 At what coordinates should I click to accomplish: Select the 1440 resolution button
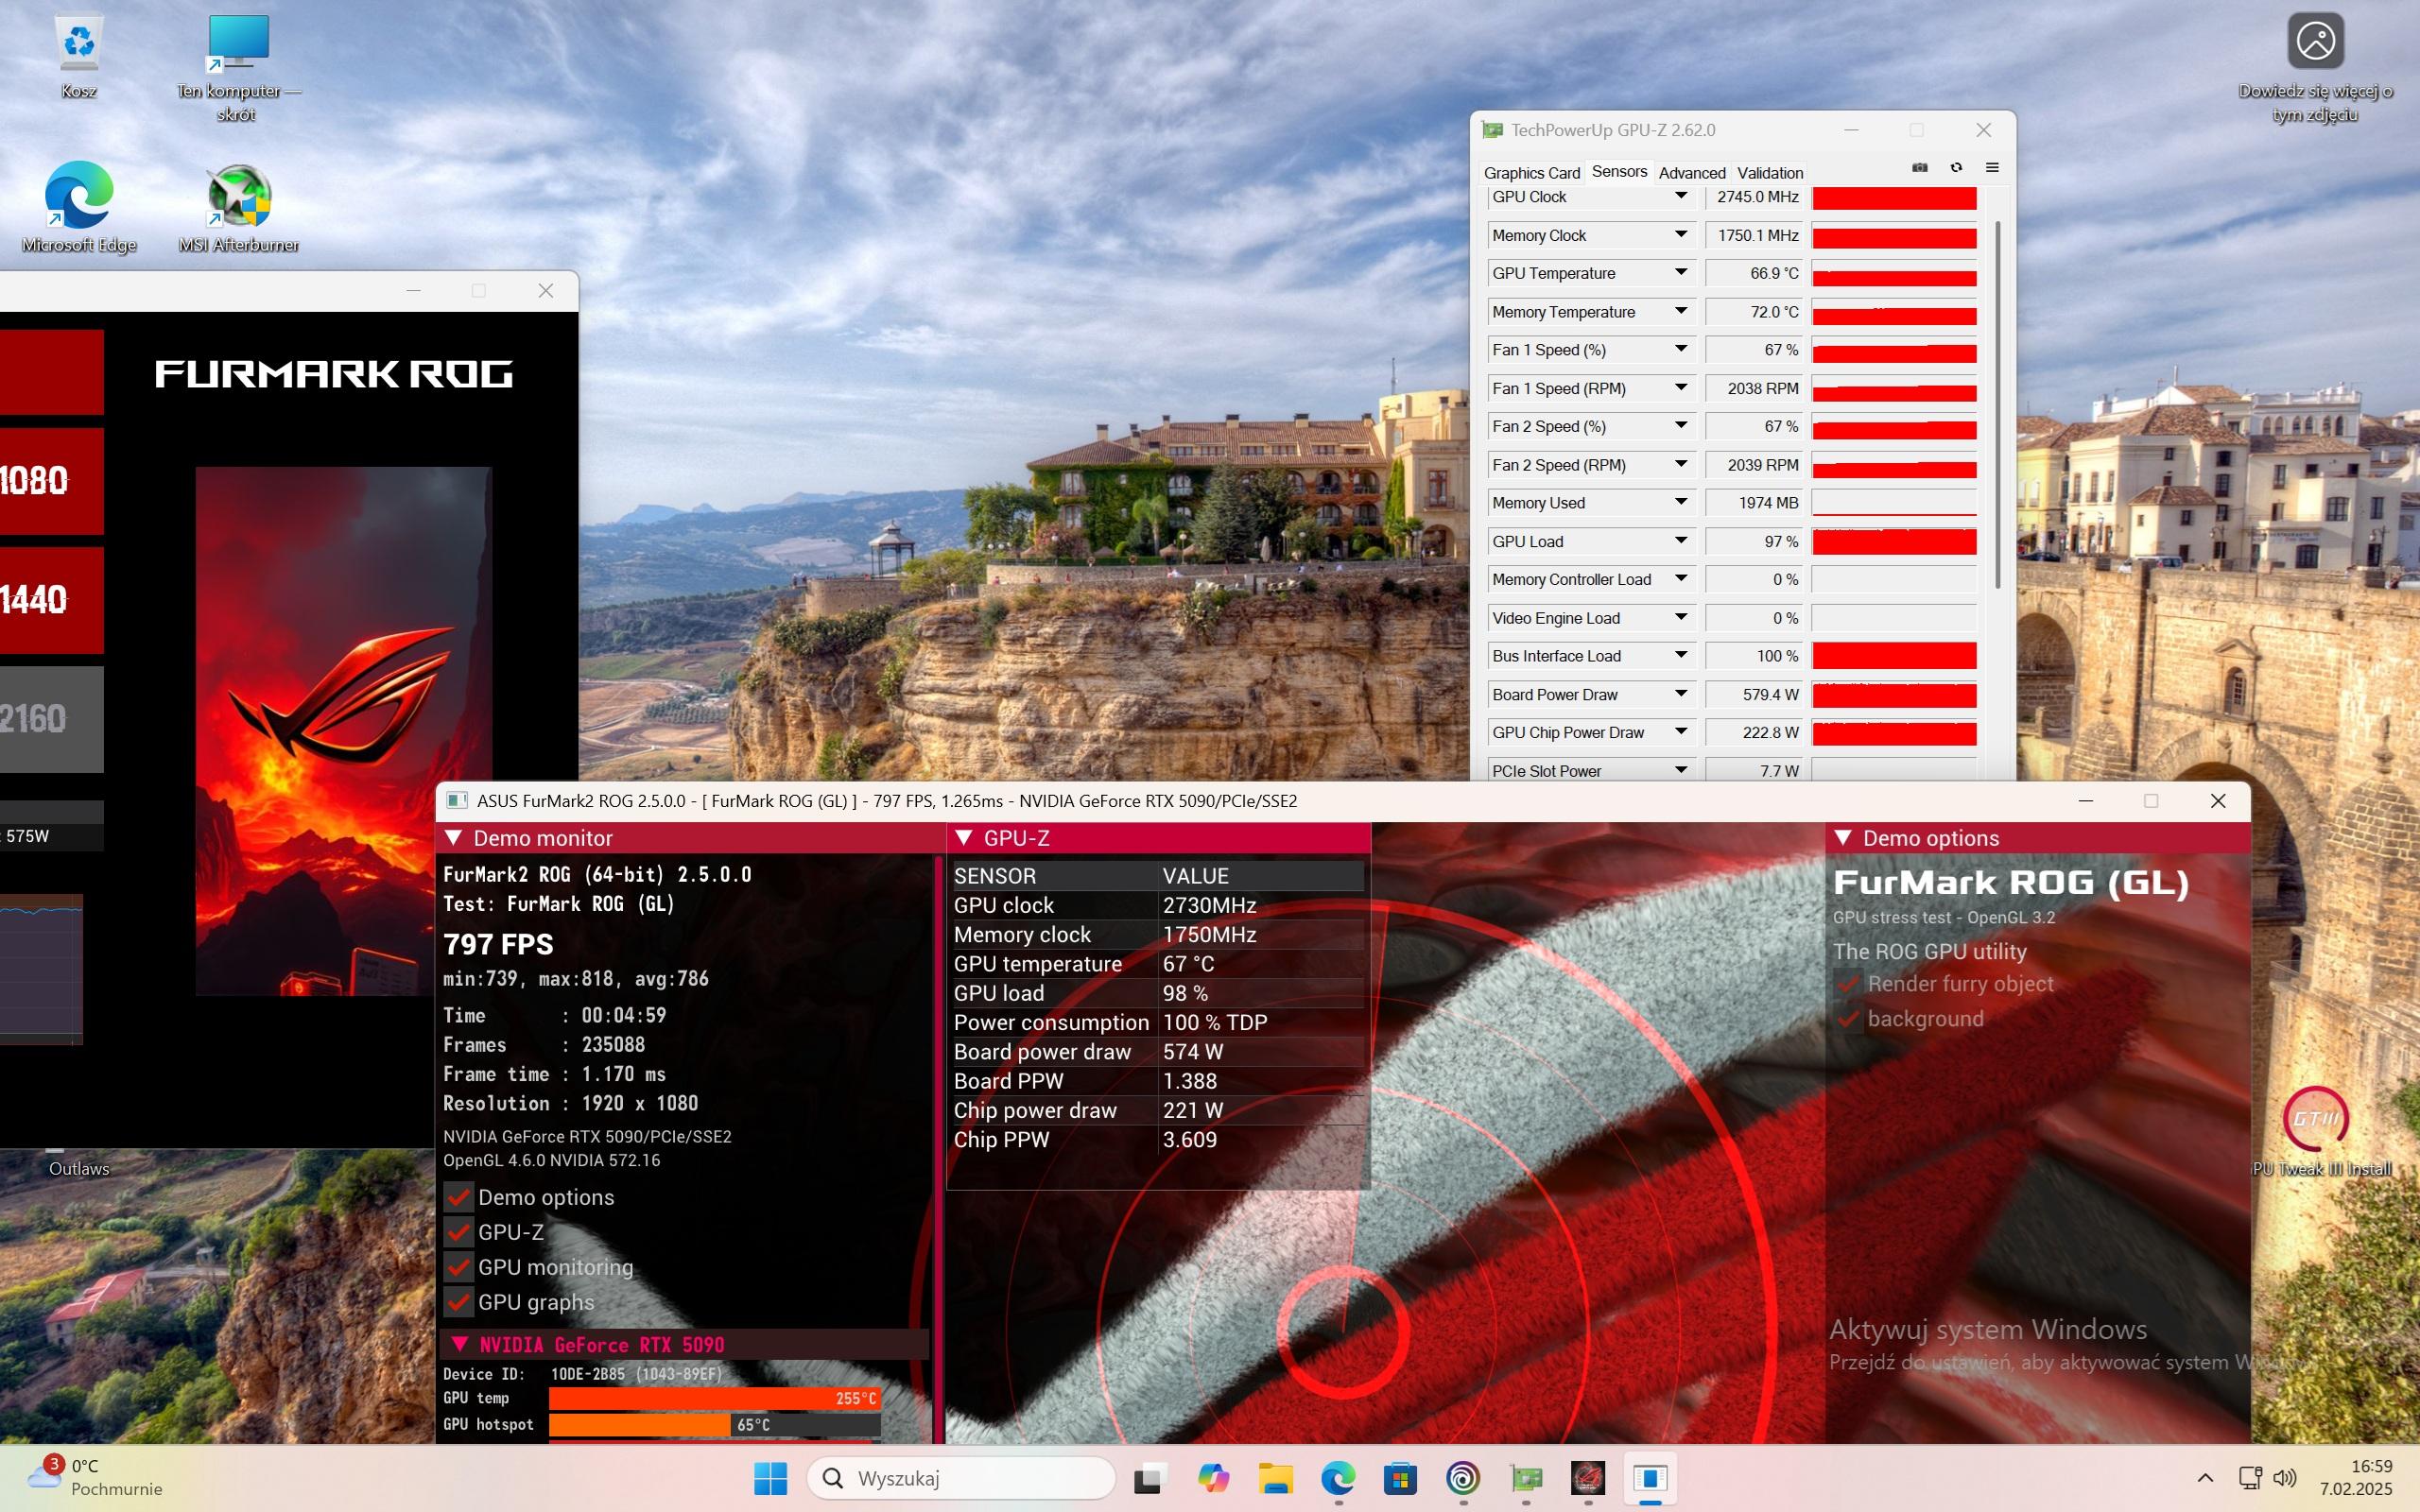(x=50, y=600)
